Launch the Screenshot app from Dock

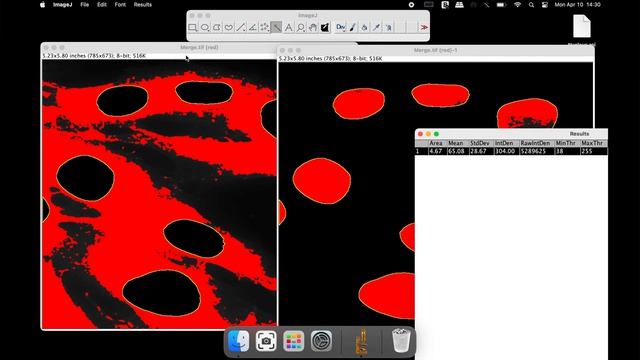266,341
